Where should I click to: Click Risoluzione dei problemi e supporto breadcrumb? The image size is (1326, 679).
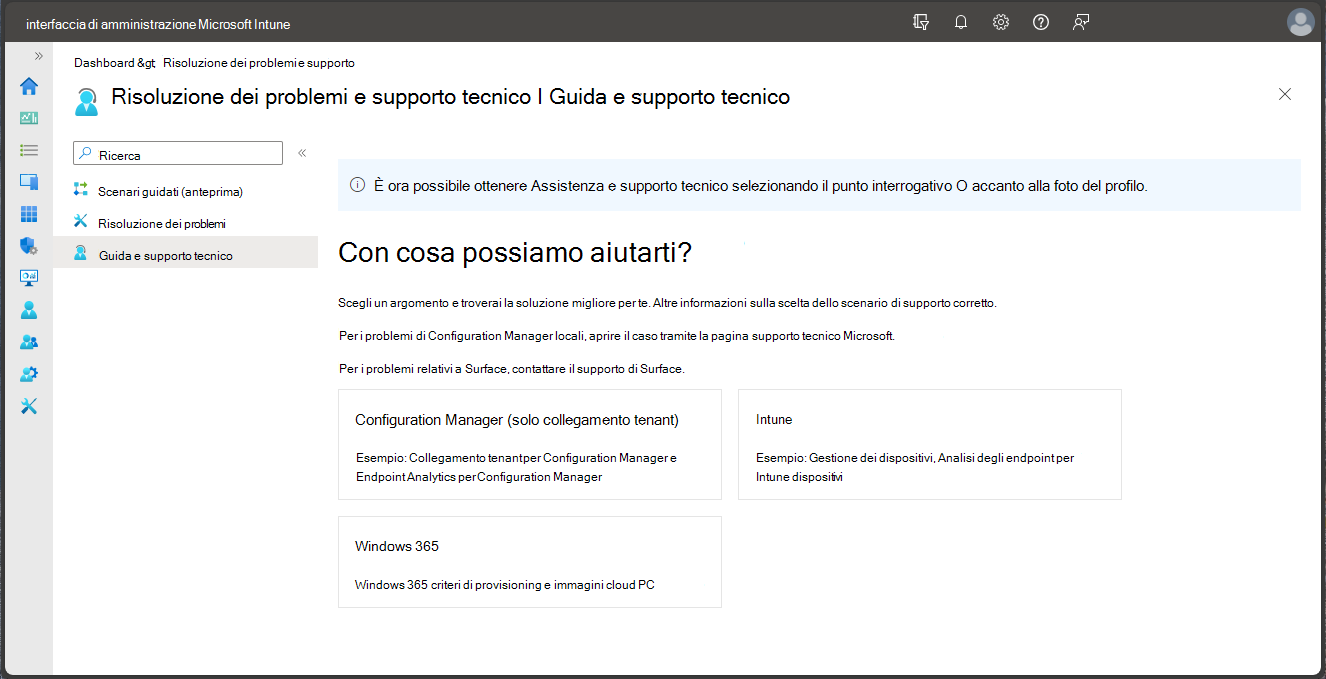point(259,63)
